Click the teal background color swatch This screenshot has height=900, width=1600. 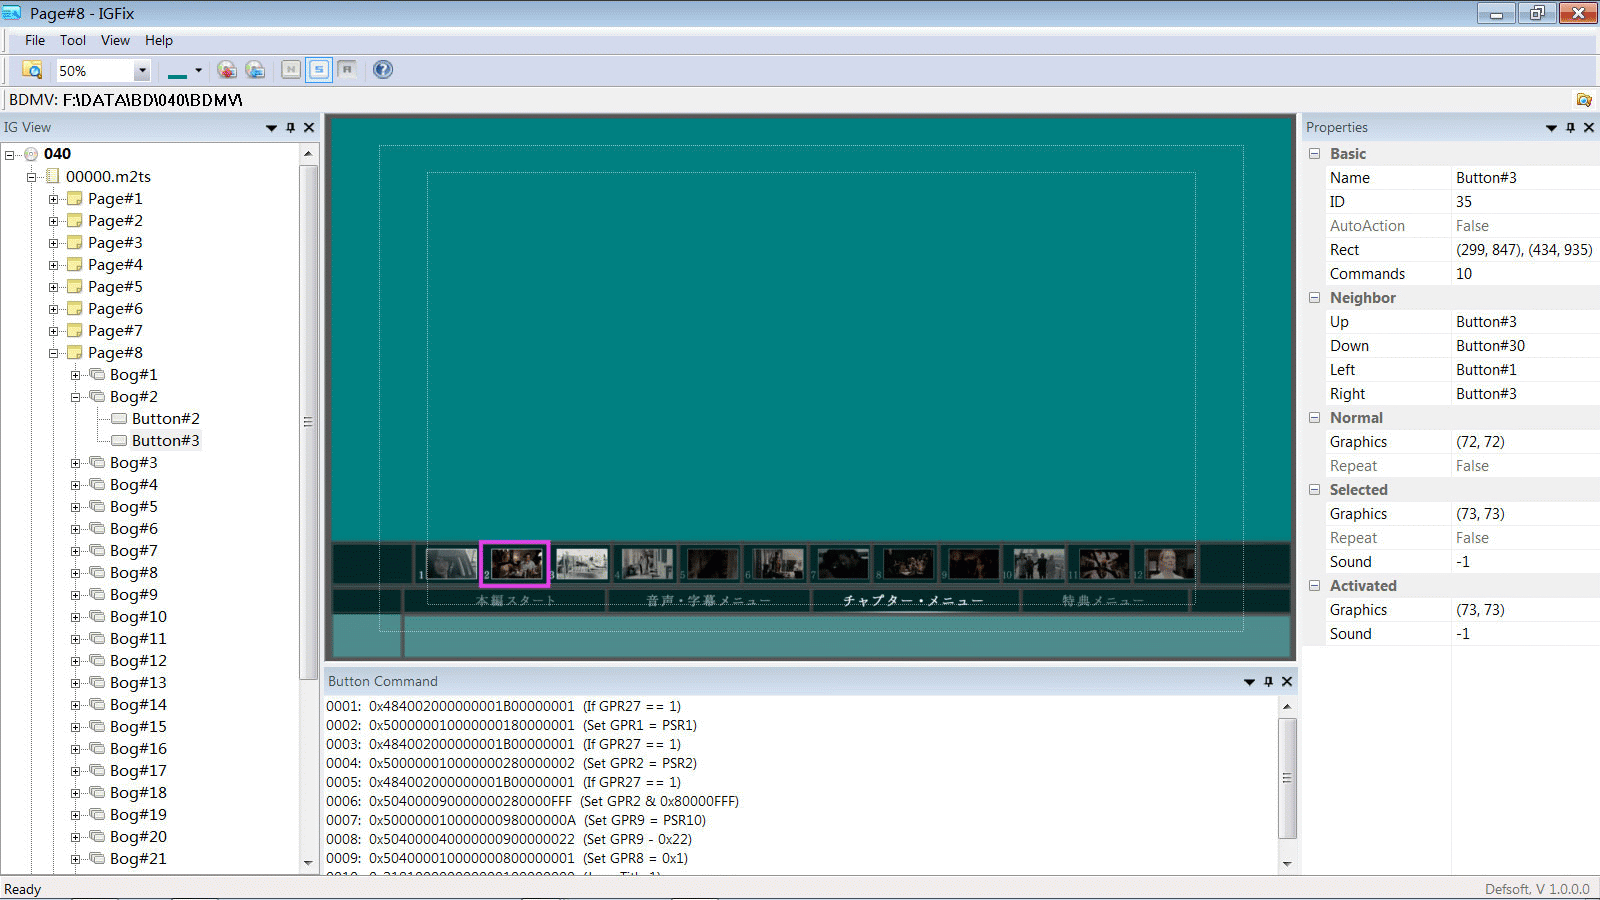click(x=177, y=71)
